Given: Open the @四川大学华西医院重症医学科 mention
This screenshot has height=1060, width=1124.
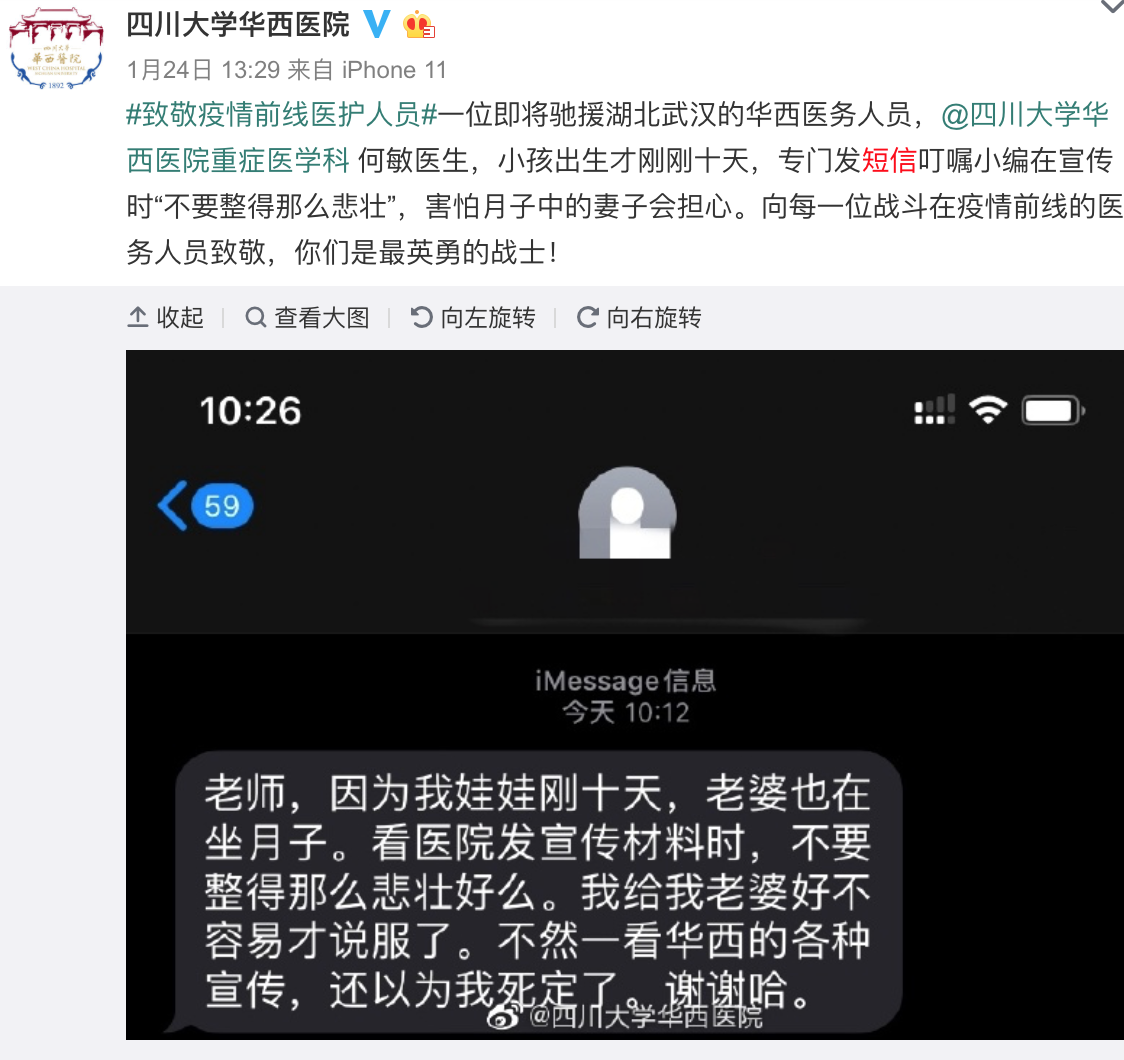Looking at the screenshot, I should [x=618, y=138].
